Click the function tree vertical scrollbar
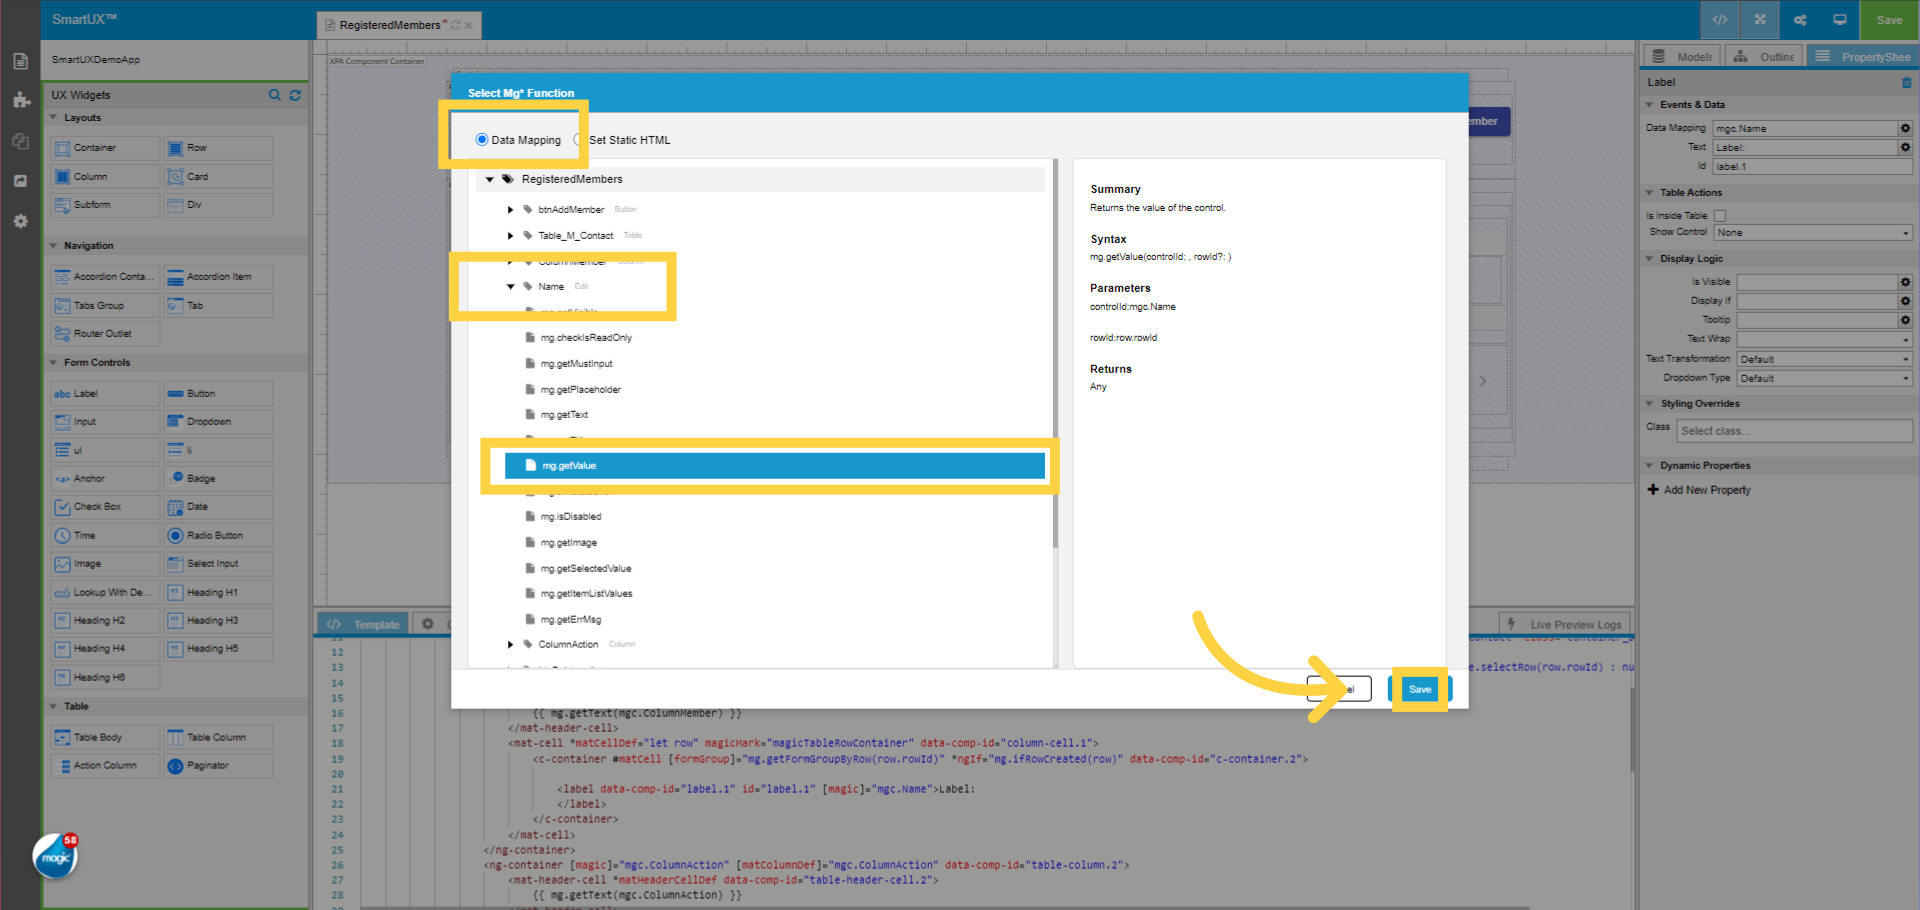This screenshot has height=910, width=1920. point(1055,355)
